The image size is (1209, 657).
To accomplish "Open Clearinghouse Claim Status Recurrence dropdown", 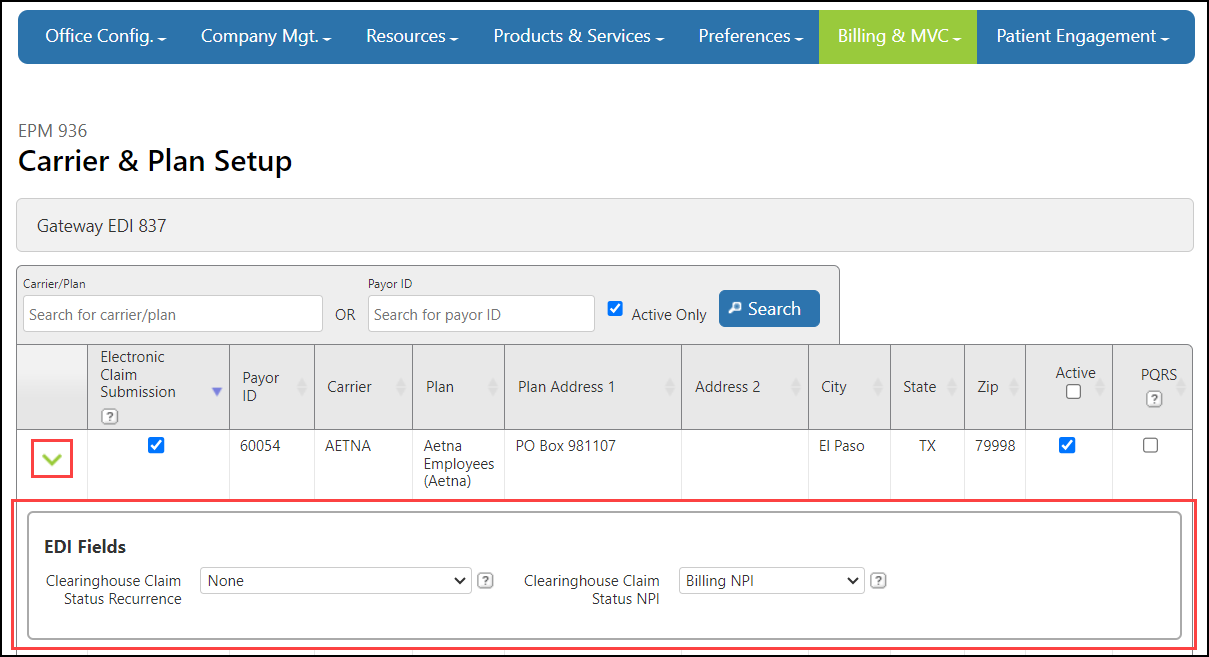I will (335, 580).
